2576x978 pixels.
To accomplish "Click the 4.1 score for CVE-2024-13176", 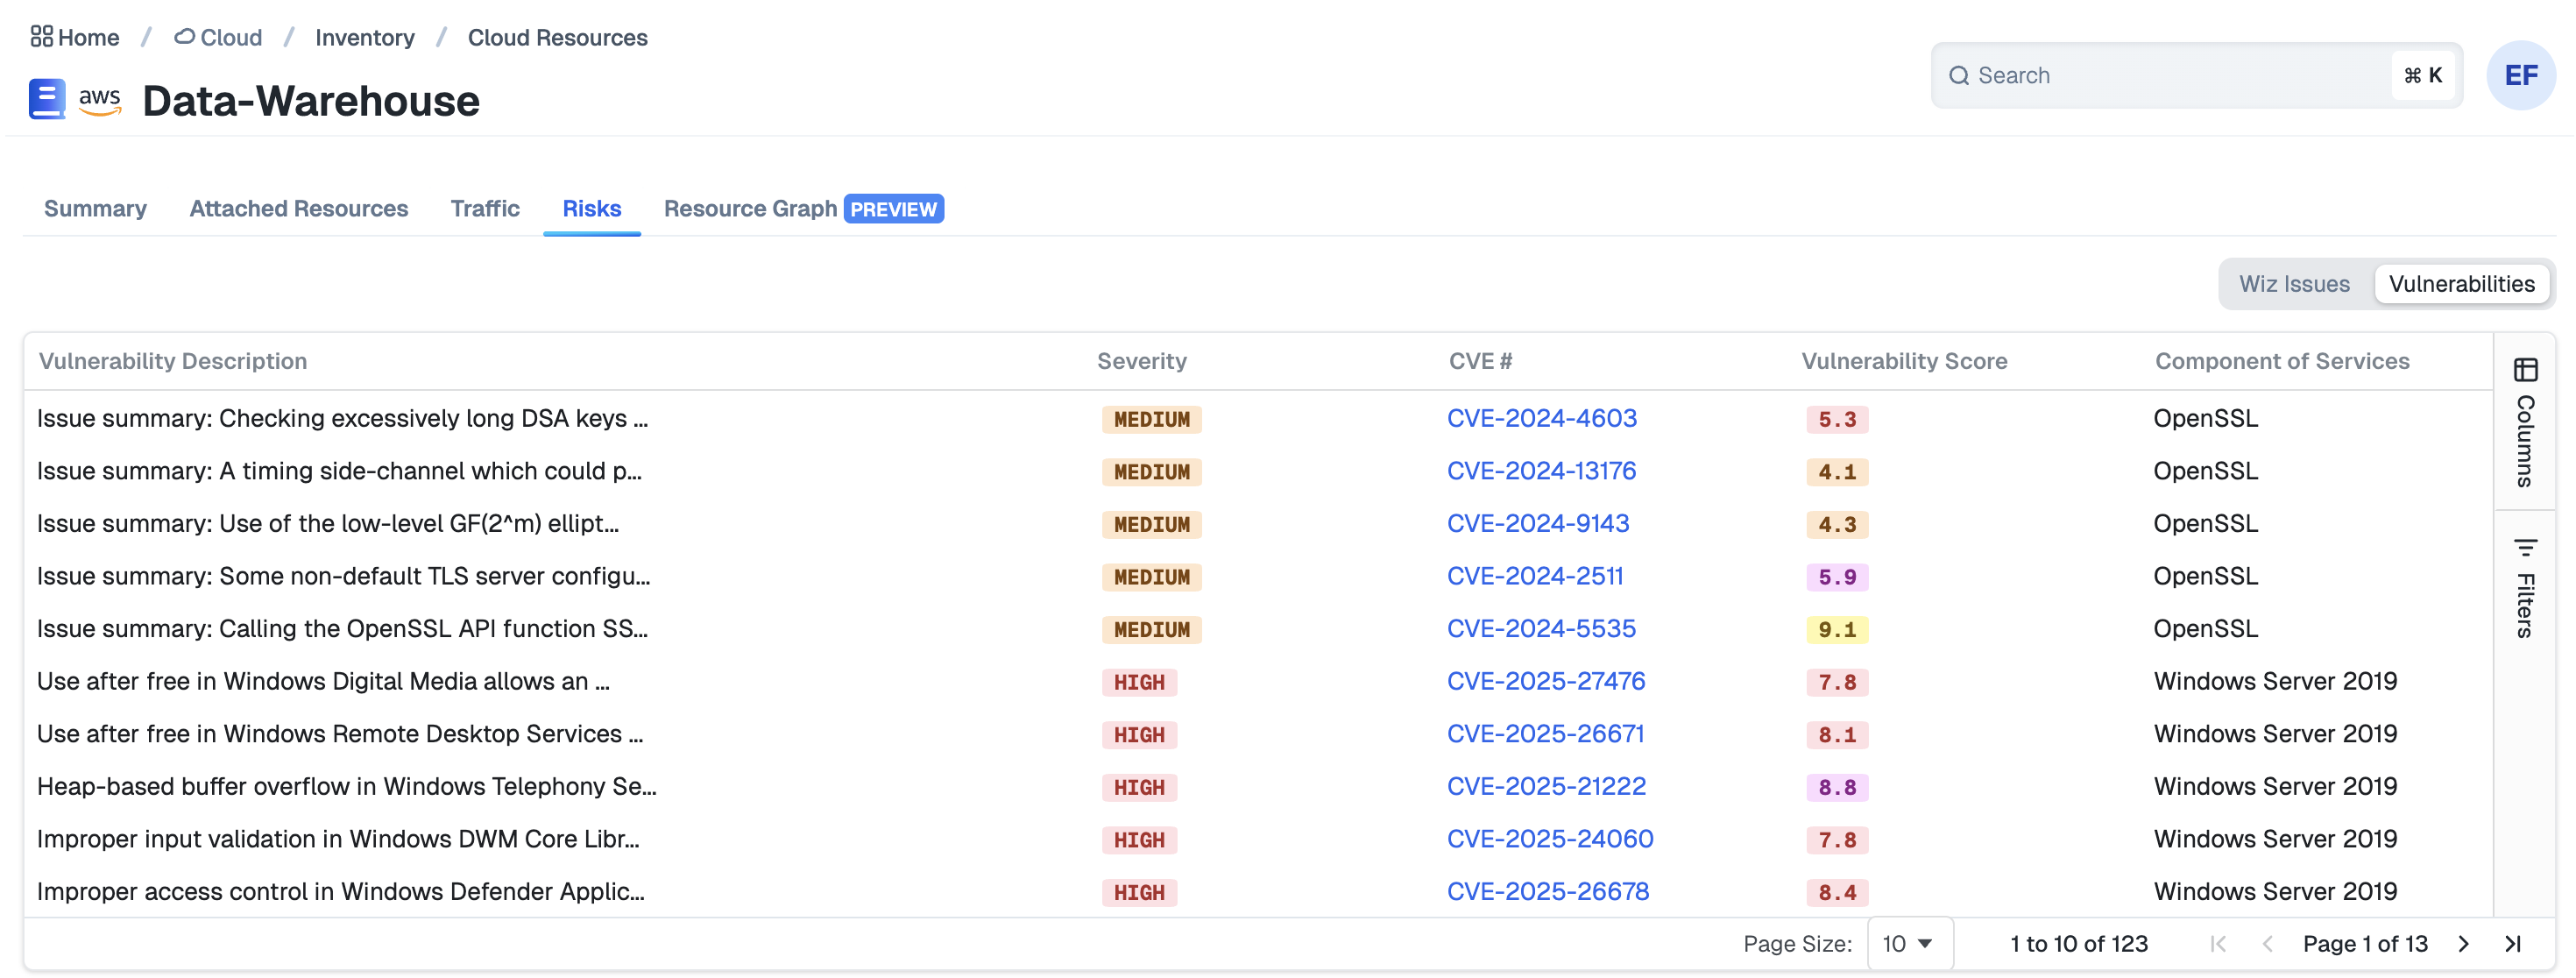I will (x=1837, y=472).
